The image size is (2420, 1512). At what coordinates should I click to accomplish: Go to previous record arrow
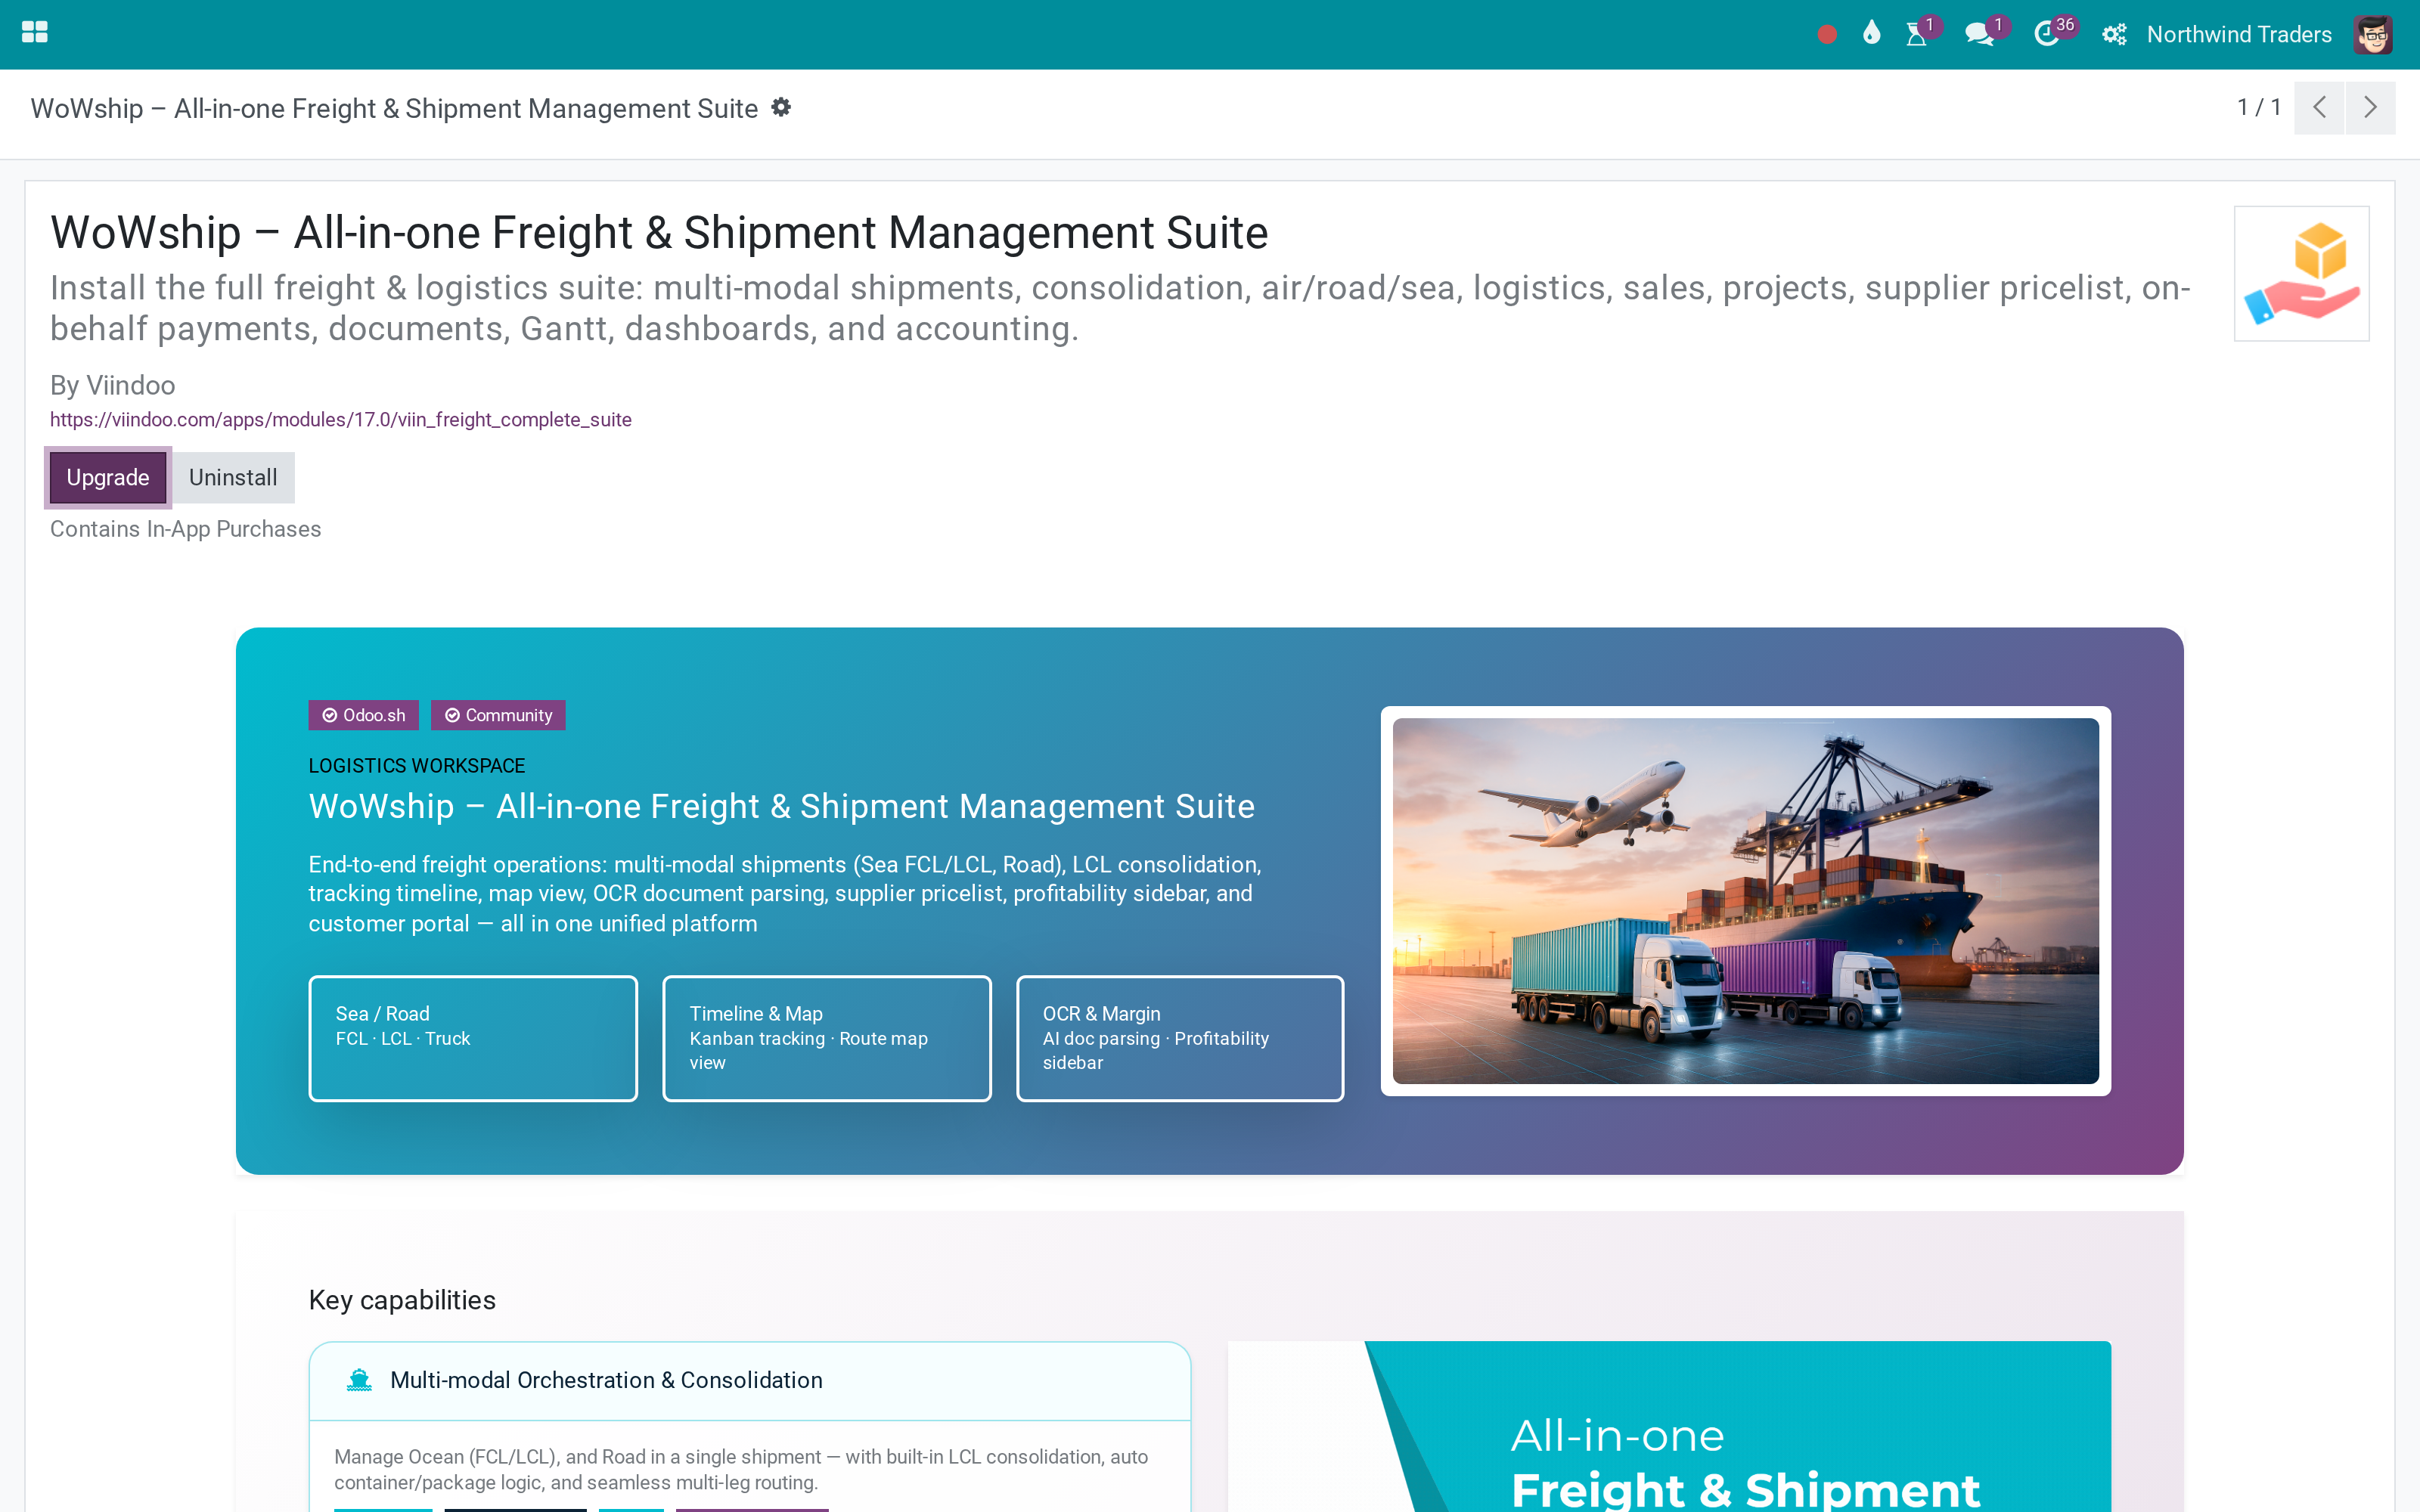[x=2319, y=107]
